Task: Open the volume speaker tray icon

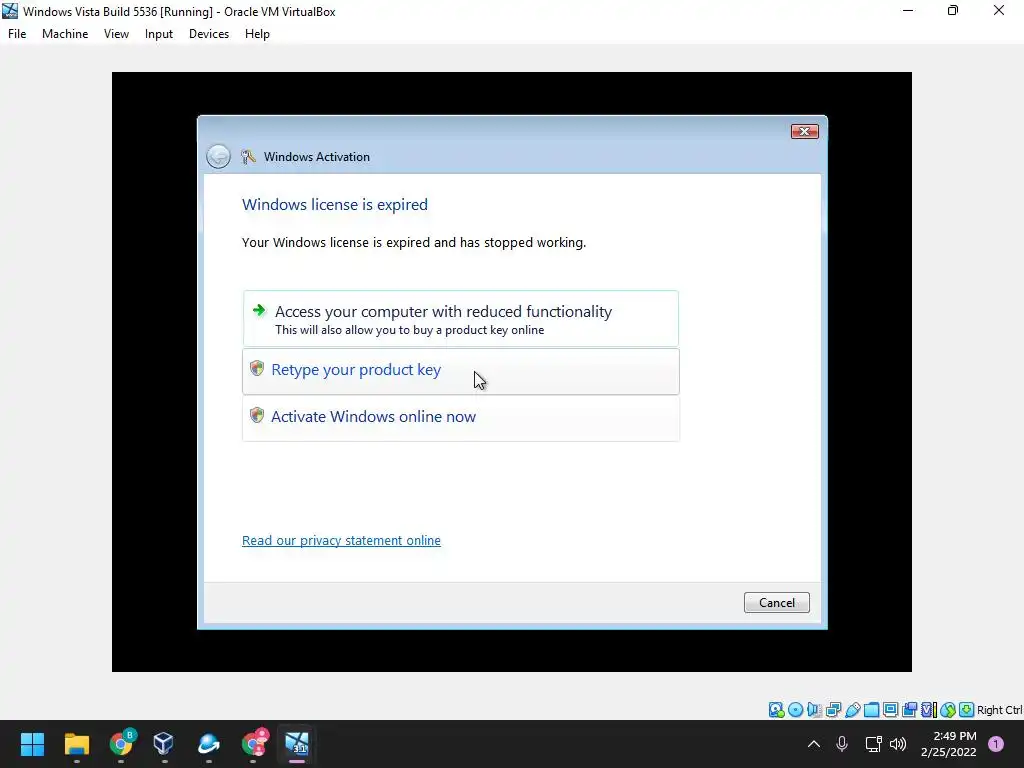Action: 898,744
